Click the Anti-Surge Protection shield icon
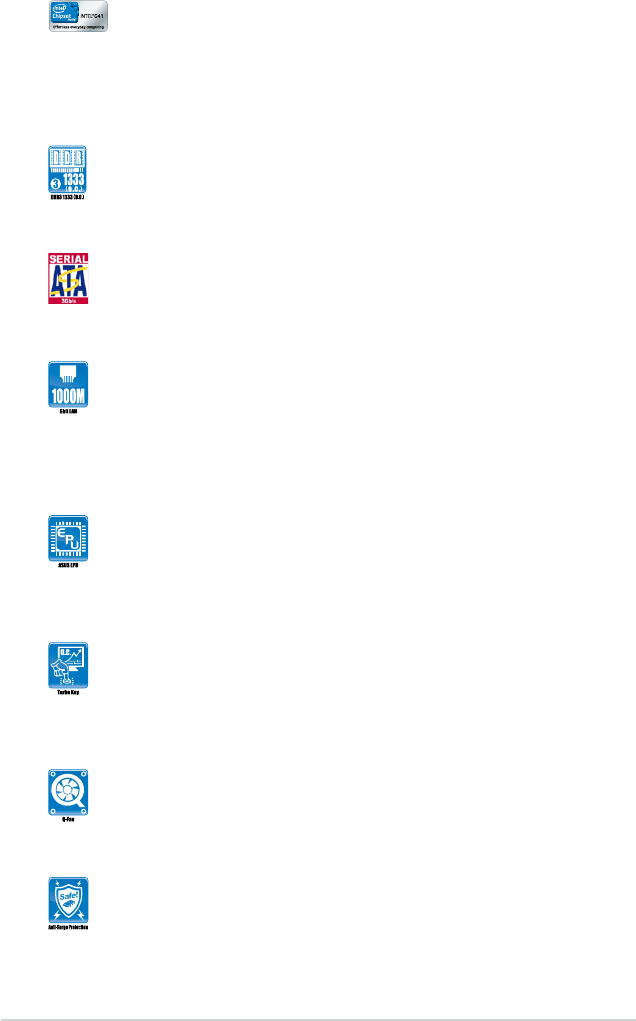Viewport: 636px width, 1021px height. pyautogui.click(x=68, y=901)
